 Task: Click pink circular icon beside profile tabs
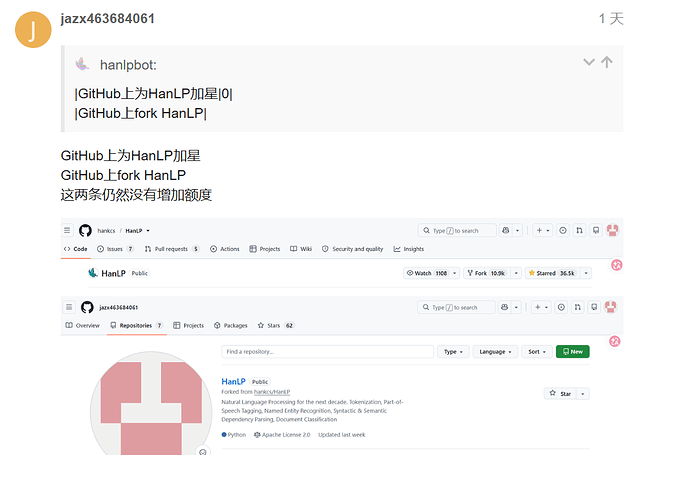(x=615, y=341)
